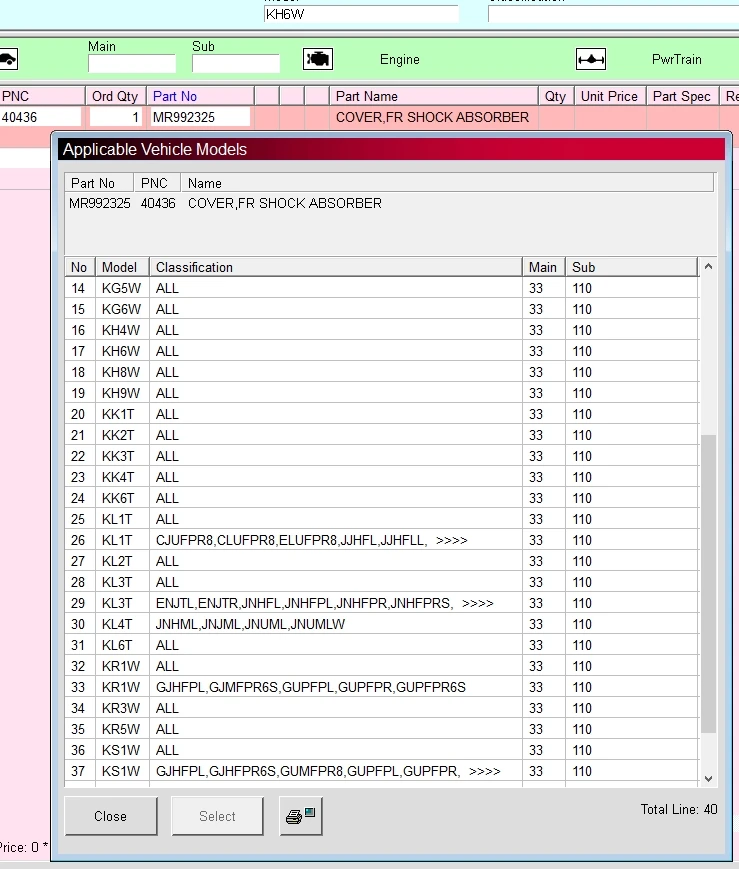
Task: Select row 34 model KR3W
Action: [381, 708]
